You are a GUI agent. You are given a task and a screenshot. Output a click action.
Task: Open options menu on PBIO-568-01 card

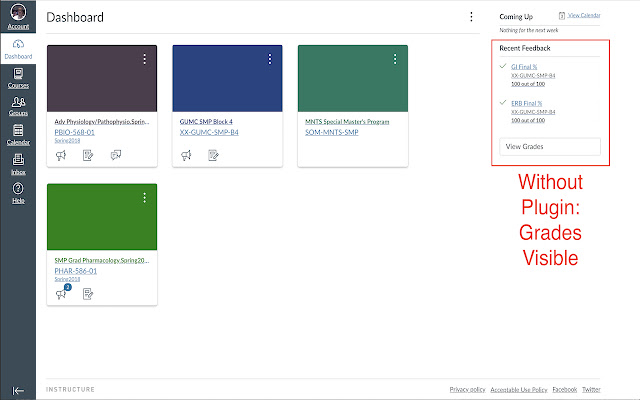click(x=144, y=59)
